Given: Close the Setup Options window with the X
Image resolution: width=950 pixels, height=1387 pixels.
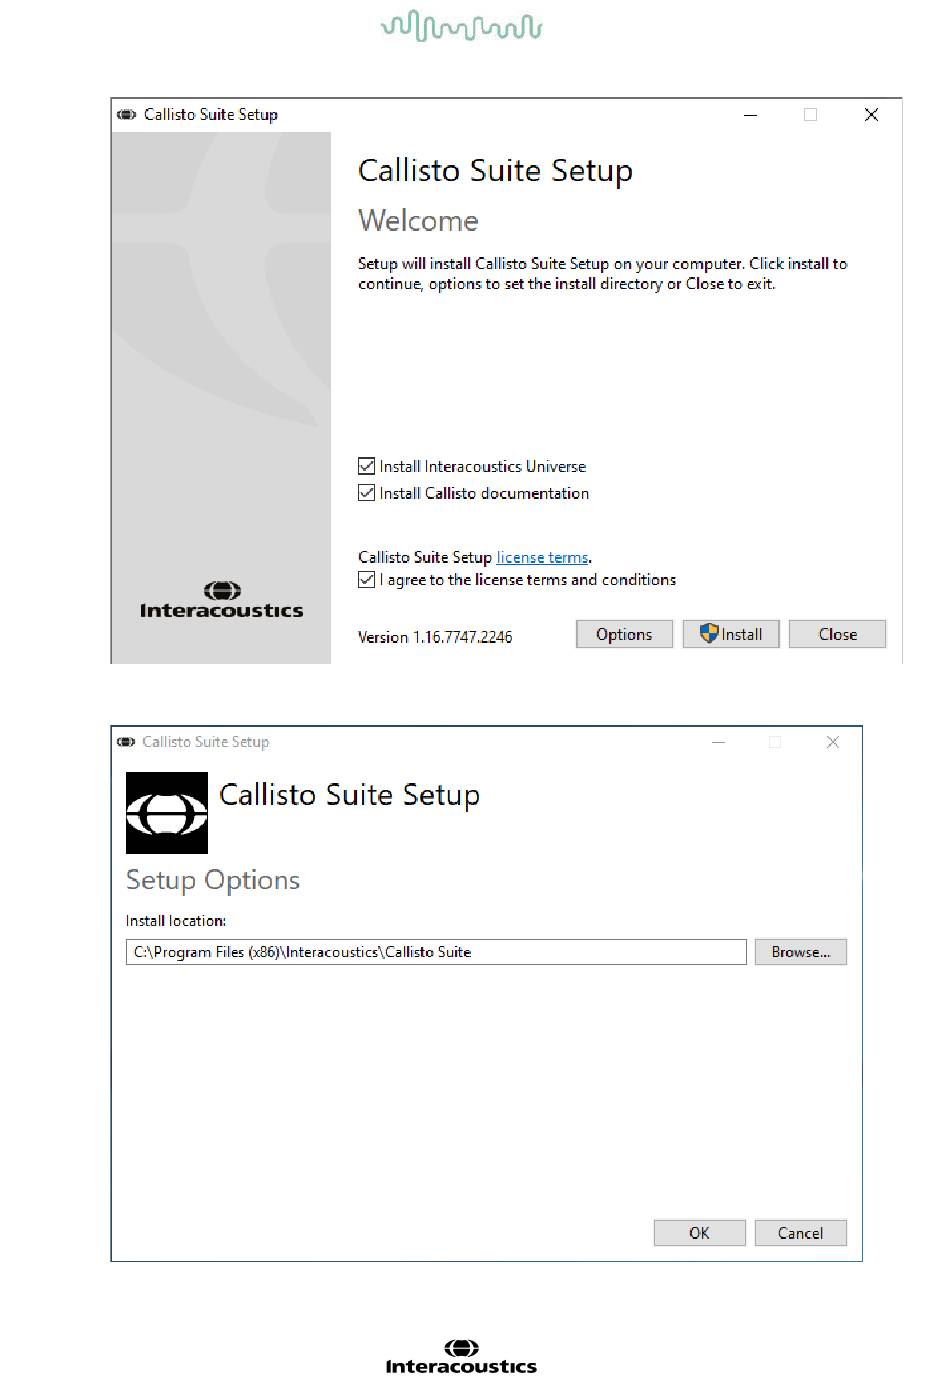Looking at the screenshot, I should 833,742.
